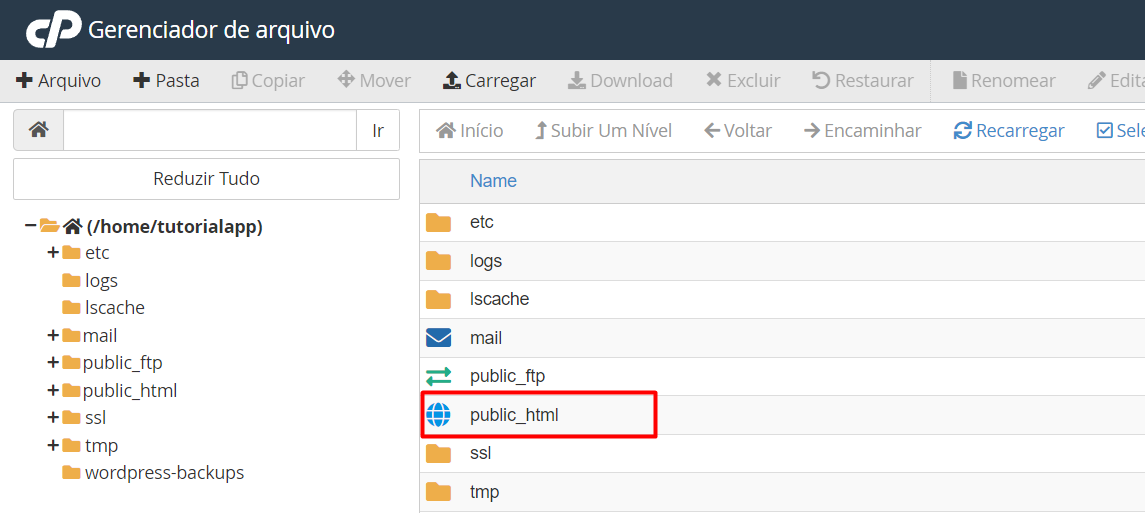Click the Renomear toolbar button
Viewport: 1145px width, 513px height.
1003,80
